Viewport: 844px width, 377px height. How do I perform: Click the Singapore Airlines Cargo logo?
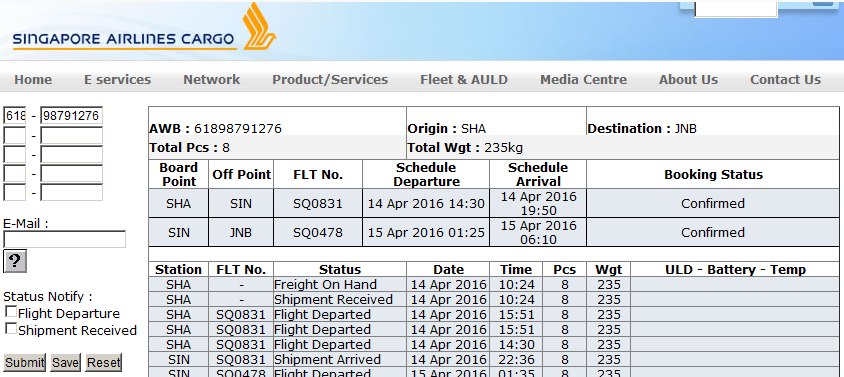tap(144, 27)
